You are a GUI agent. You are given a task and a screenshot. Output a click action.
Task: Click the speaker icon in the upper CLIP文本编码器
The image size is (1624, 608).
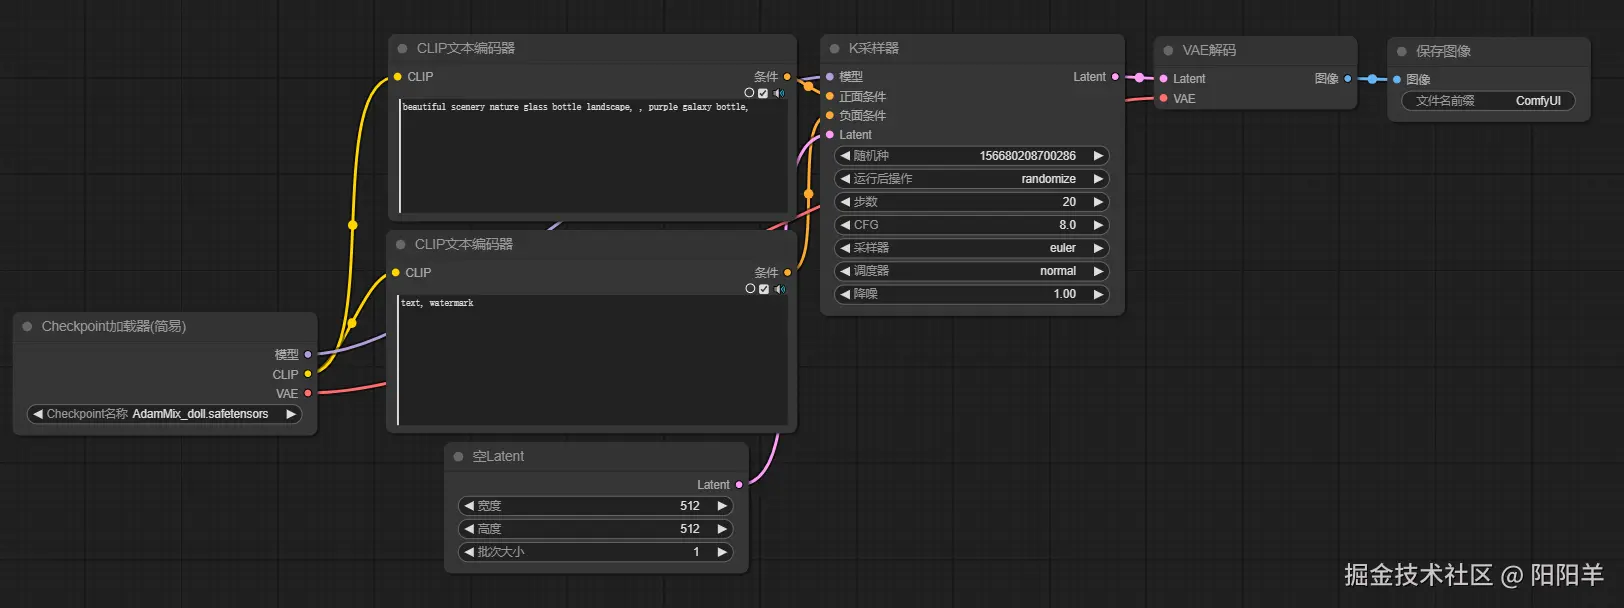coord(779,93)
